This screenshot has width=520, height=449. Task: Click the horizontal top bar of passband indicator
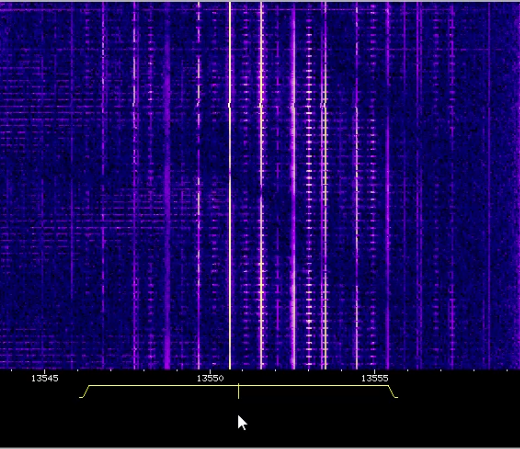coord(238,386)
